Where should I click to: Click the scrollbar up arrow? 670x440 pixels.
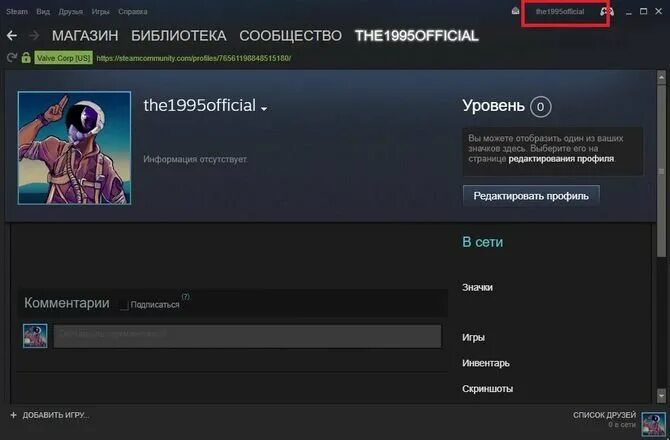(661, 78)
